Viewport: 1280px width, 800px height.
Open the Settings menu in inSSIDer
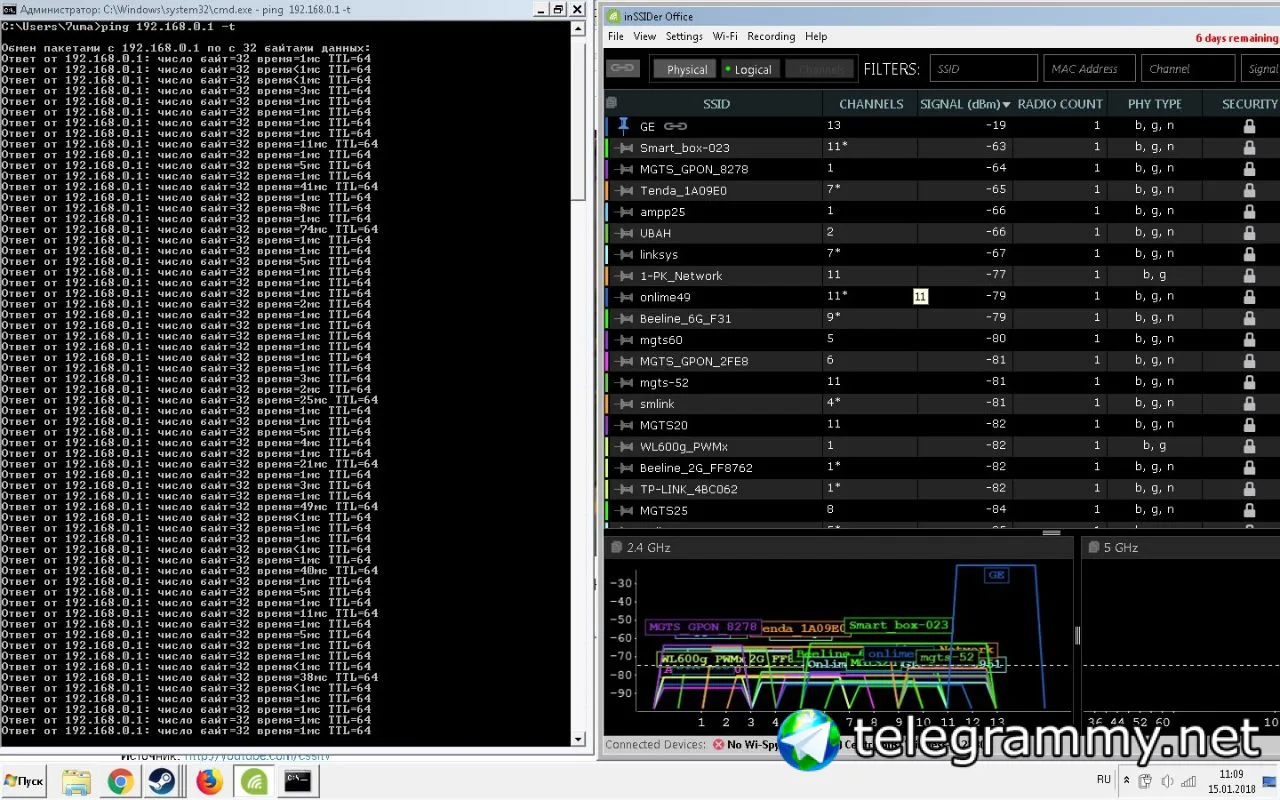[x=684, y=37]
